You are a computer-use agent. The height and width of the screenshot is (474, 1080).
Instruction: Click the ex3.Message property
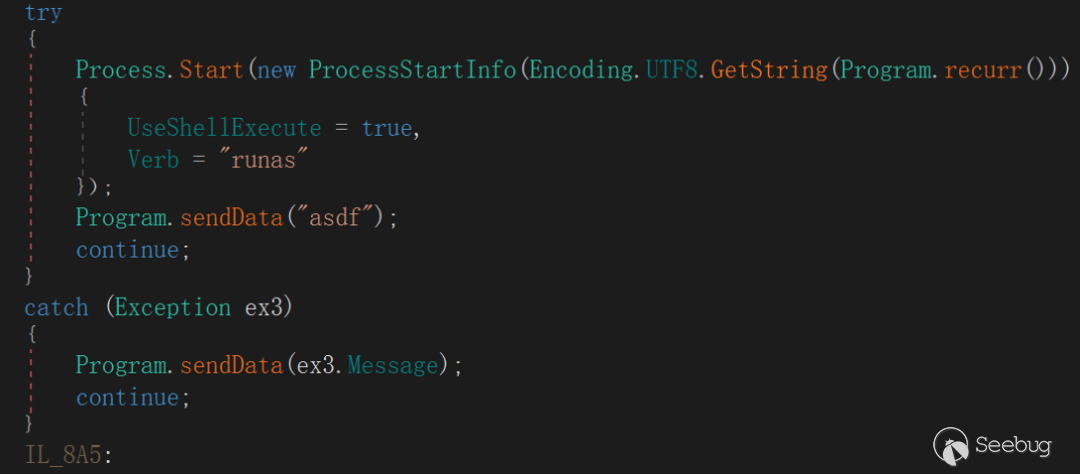pos(367,365)
